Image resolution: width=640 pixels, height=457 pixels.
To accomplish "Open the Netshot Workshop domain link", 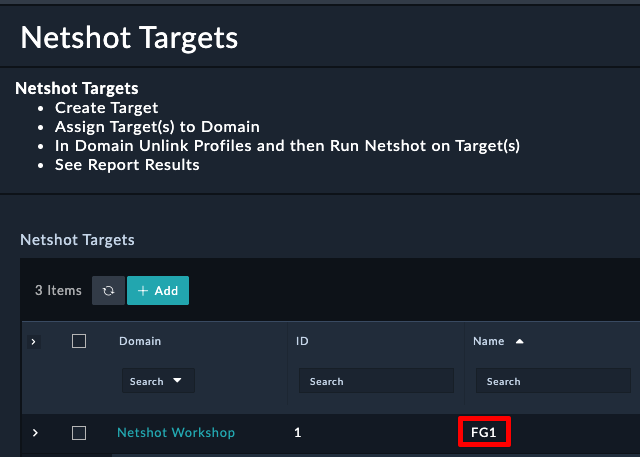I will (x=176, y=433).
